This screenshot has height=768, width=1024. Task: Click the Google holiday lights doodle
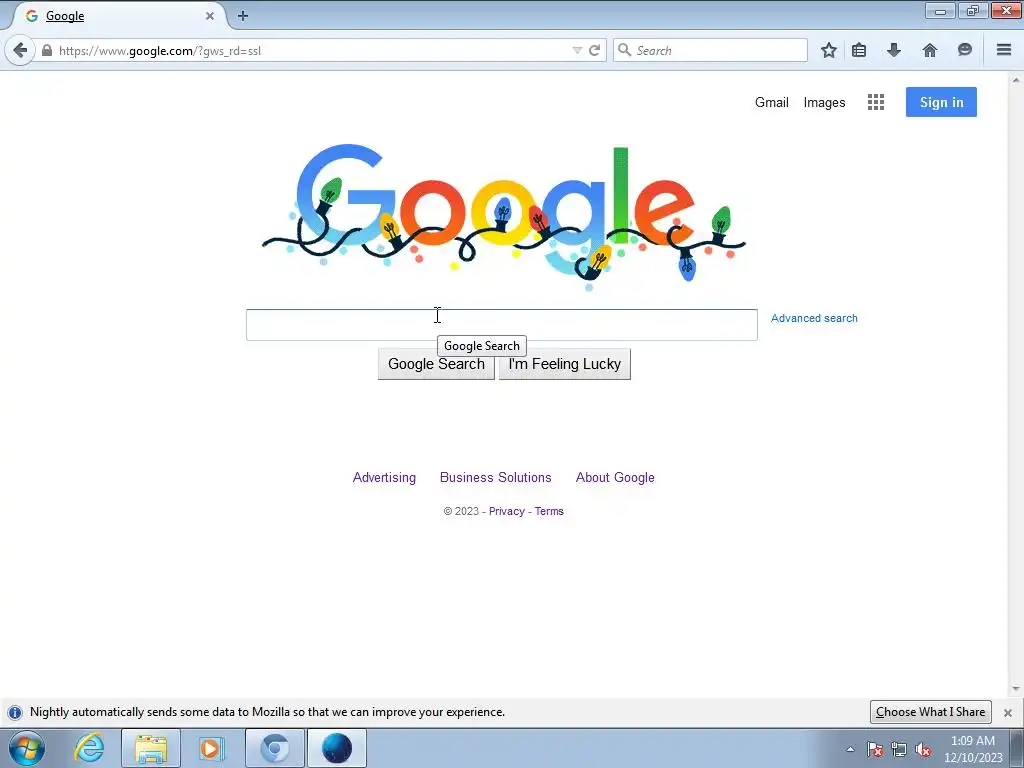click(503, 216)
